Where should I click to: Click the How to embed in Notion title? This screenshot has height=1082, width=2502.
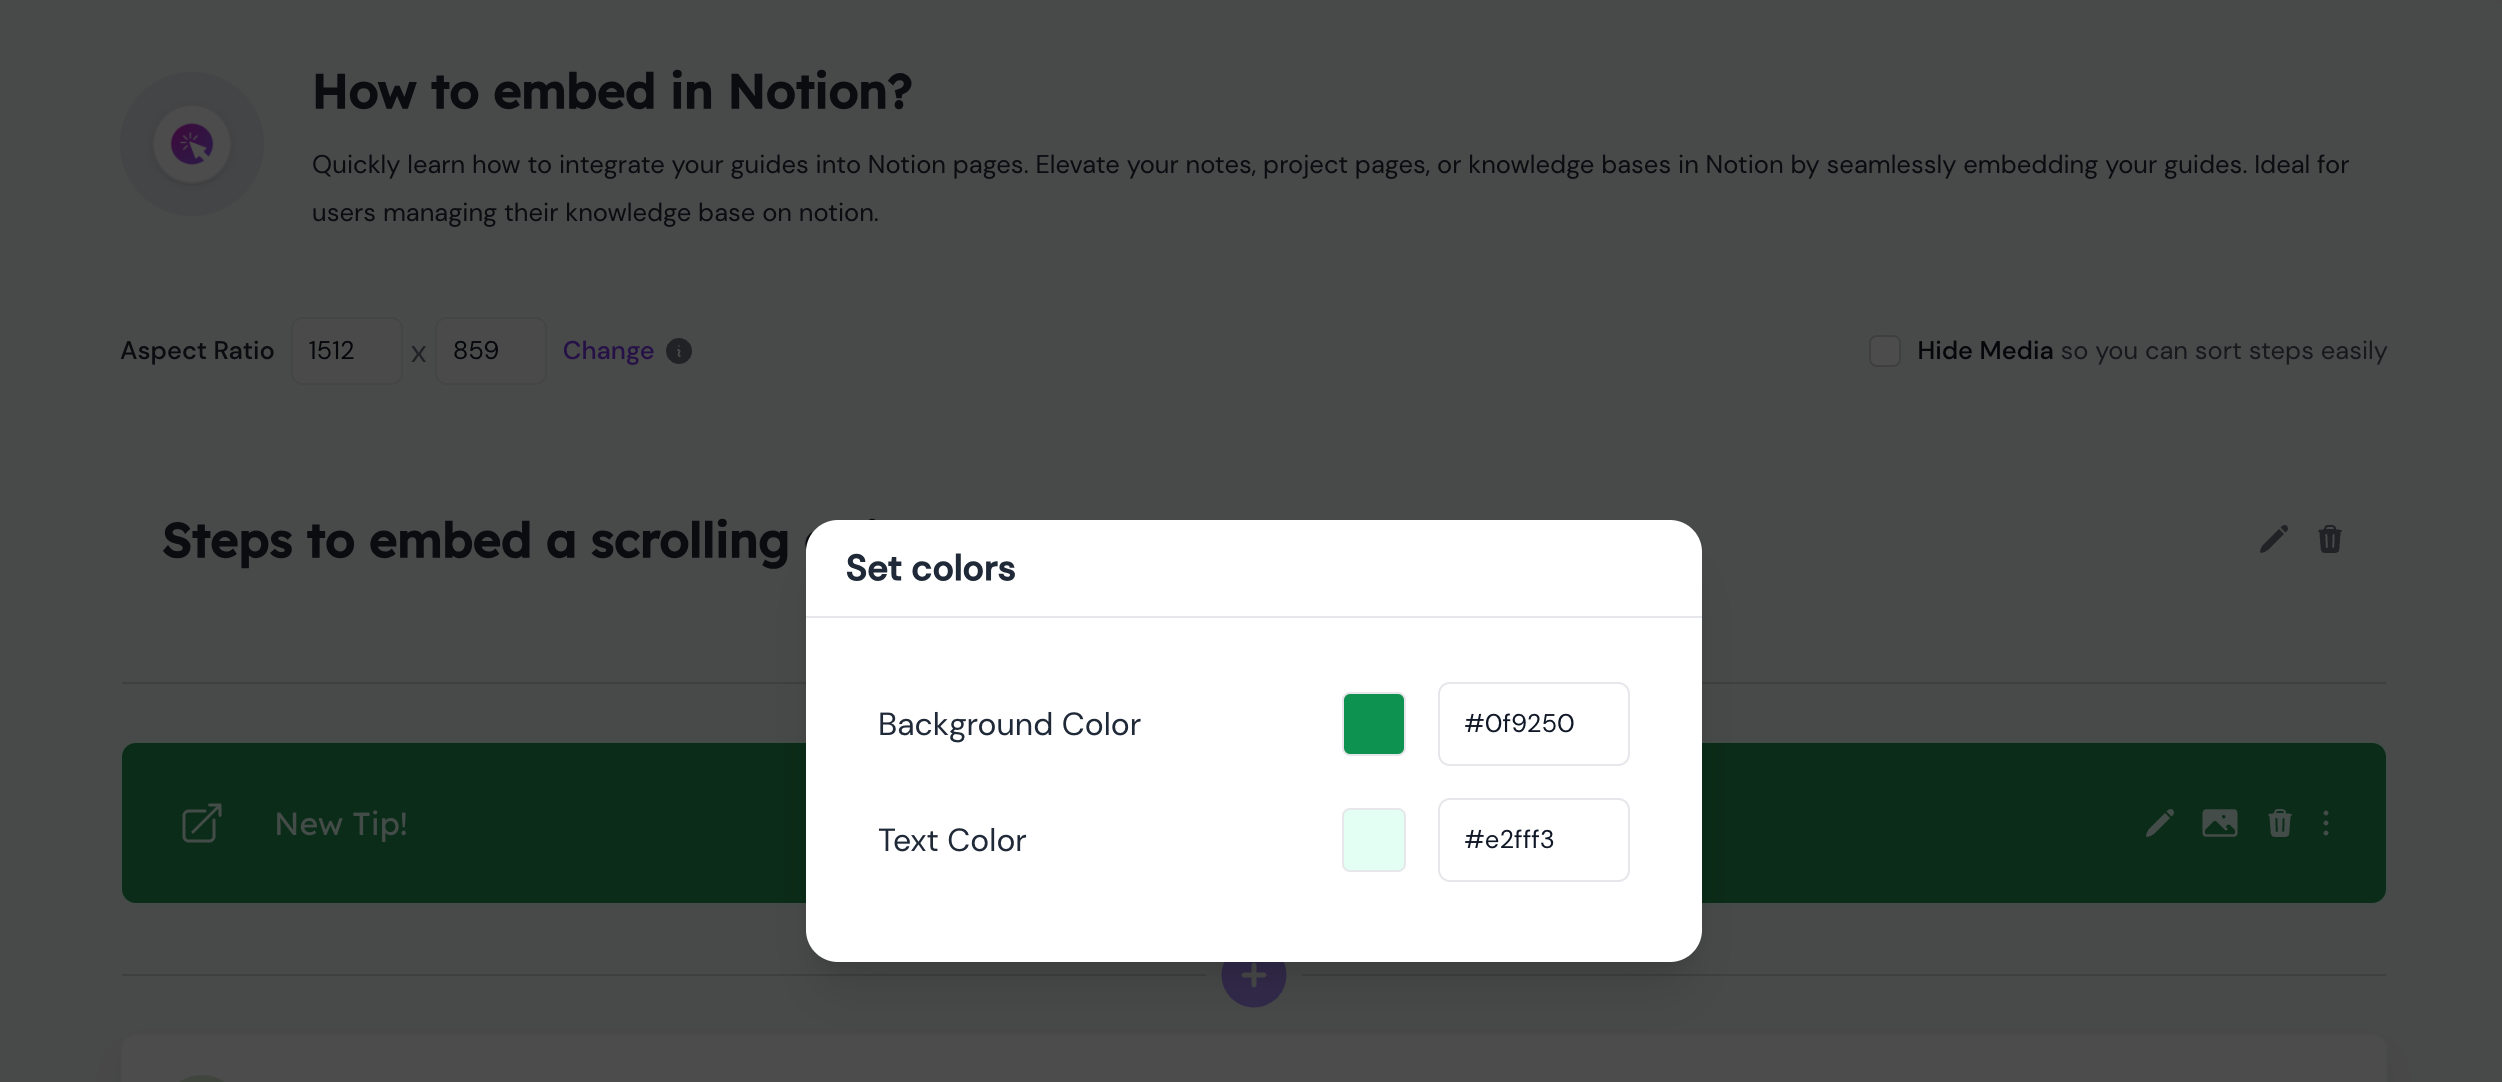612,92
